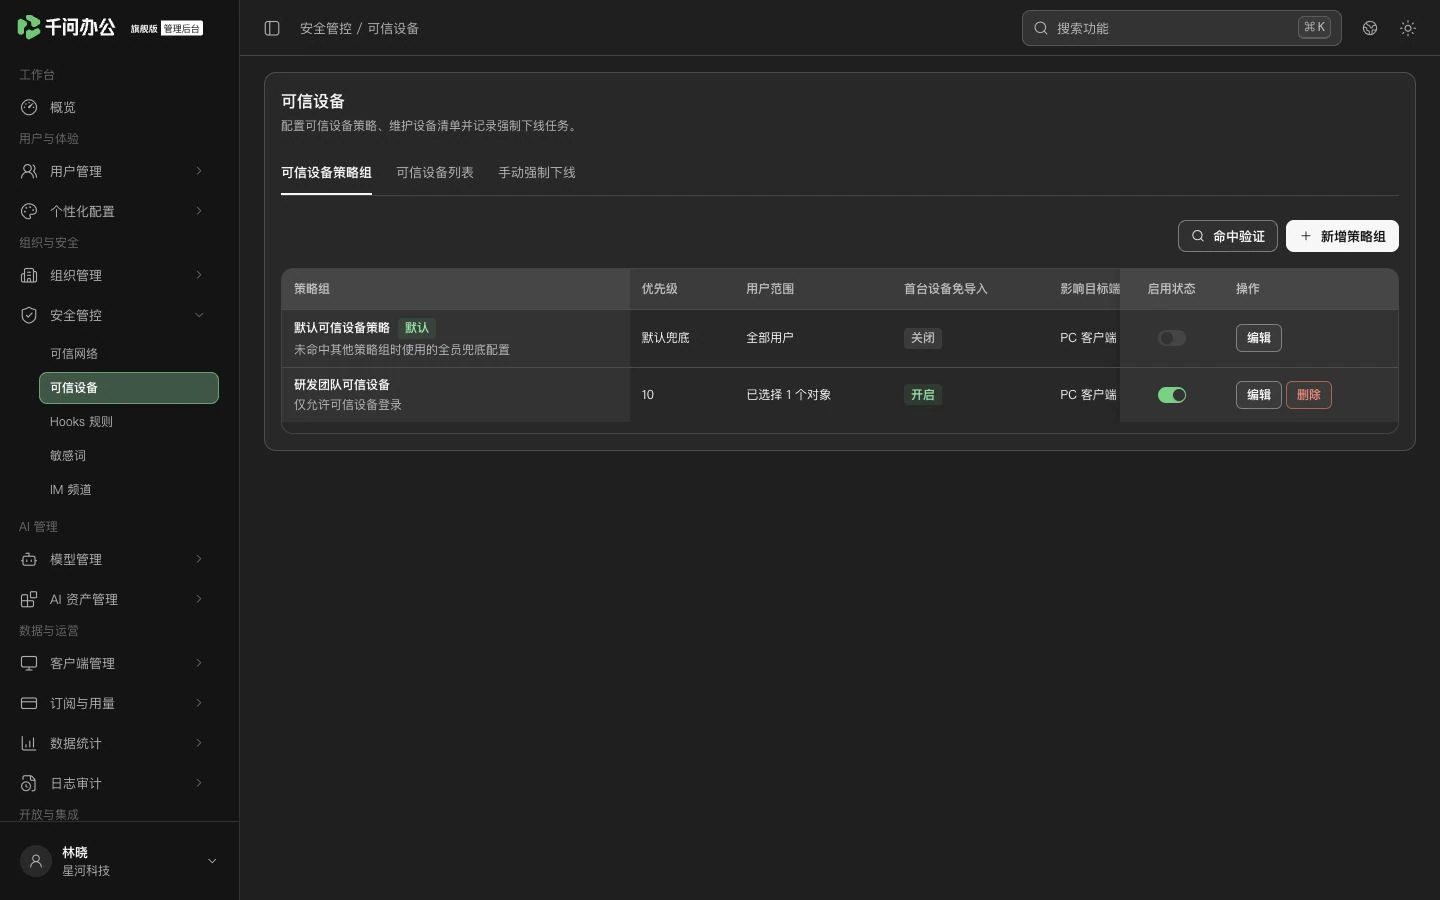Toggle the sidebar collapse icon
1440x900 pixels.
tap(272, 28)
